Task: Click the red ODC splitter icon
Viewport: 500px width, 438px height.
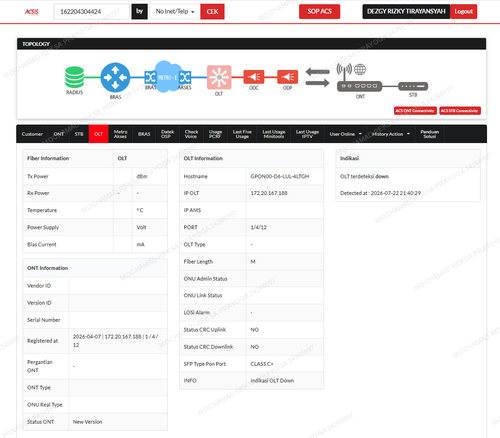Action: click(254, 77)
